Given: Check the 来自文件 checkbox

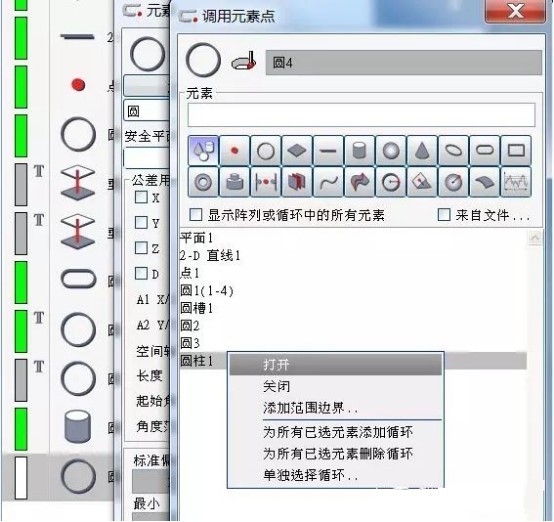Looking at the screenshot, I should click(444, 215).
